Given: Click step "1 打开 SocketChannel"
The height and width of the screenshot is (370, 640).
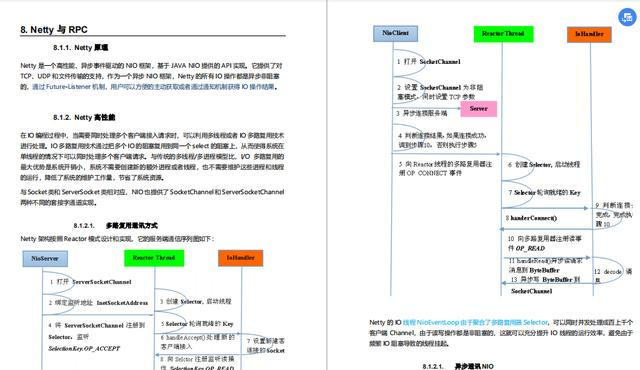Looking at the screenshot, I should (429, 62).
